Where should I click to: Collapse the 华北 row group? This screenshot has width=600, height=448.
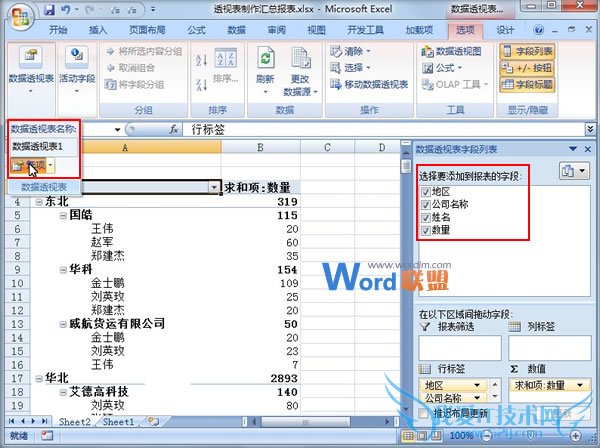click(39, 379)
